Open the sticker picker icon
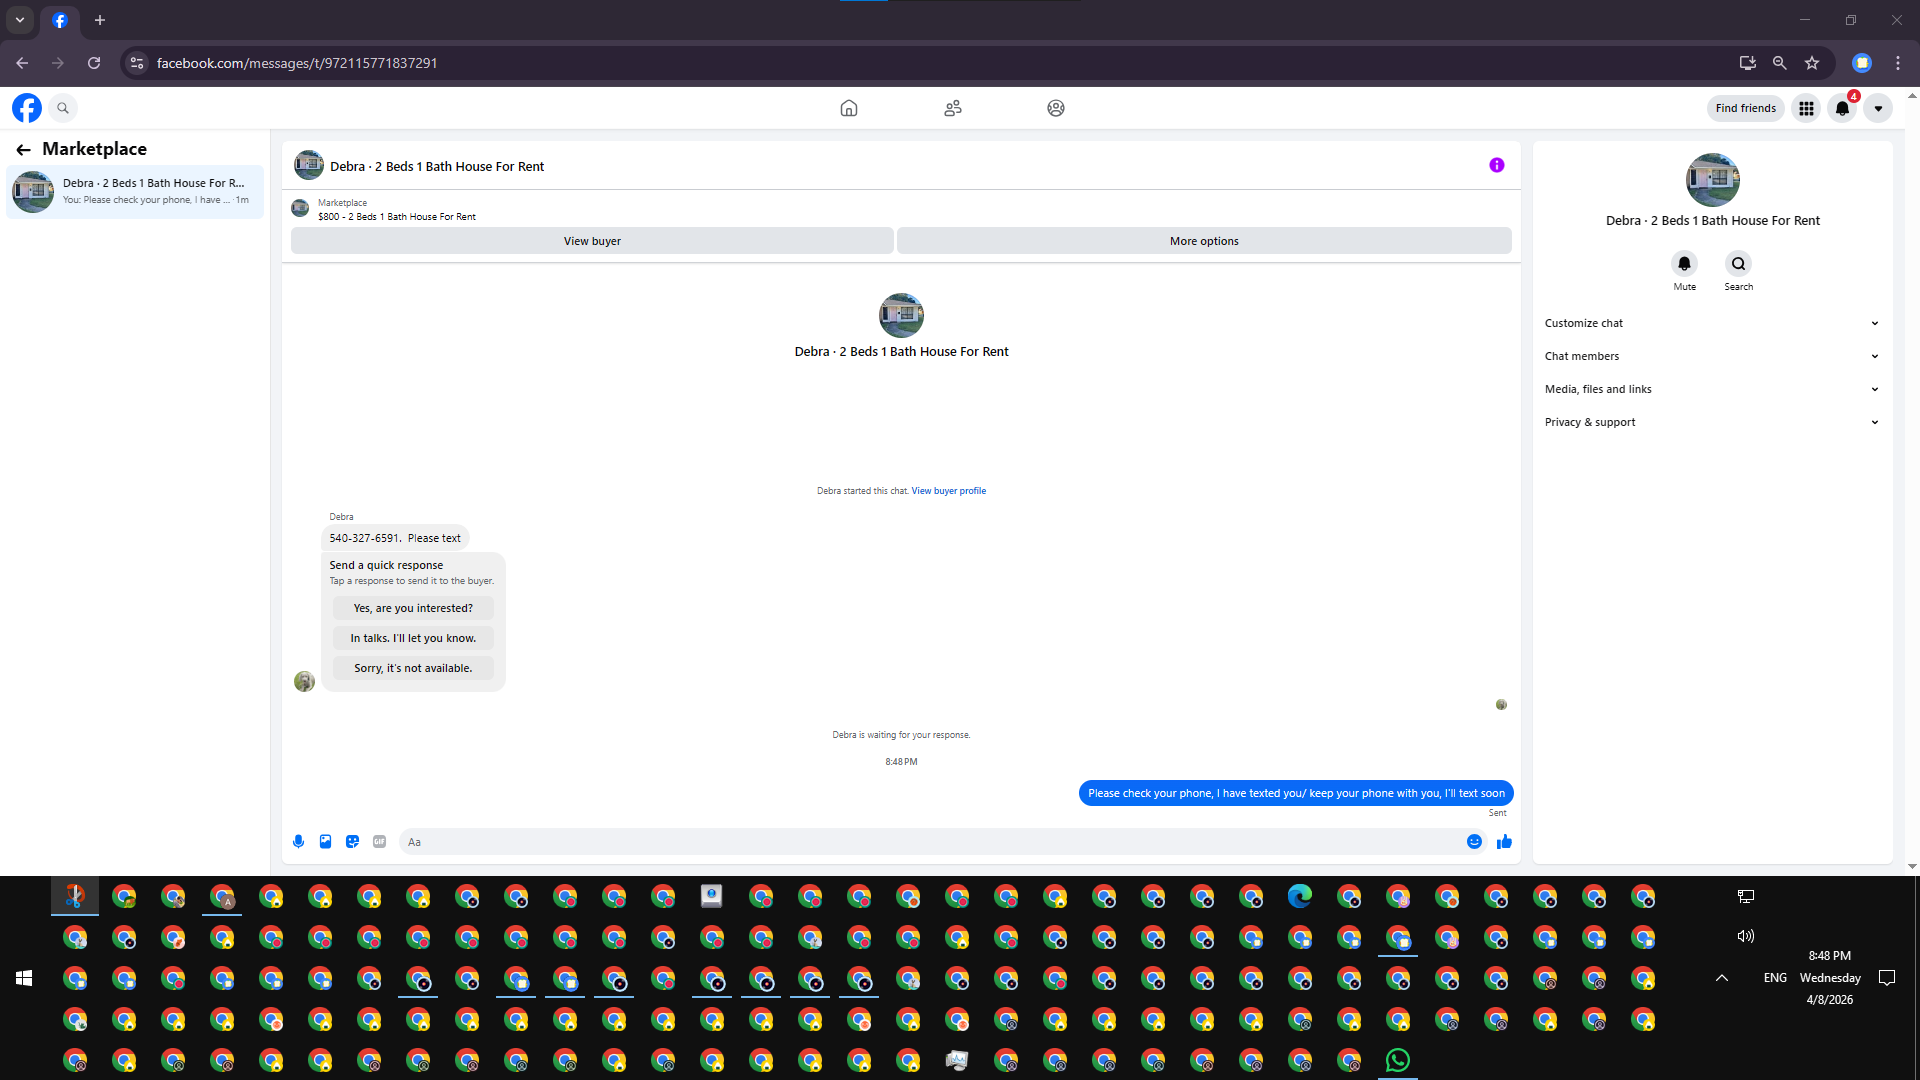 (x=352, y=842)
